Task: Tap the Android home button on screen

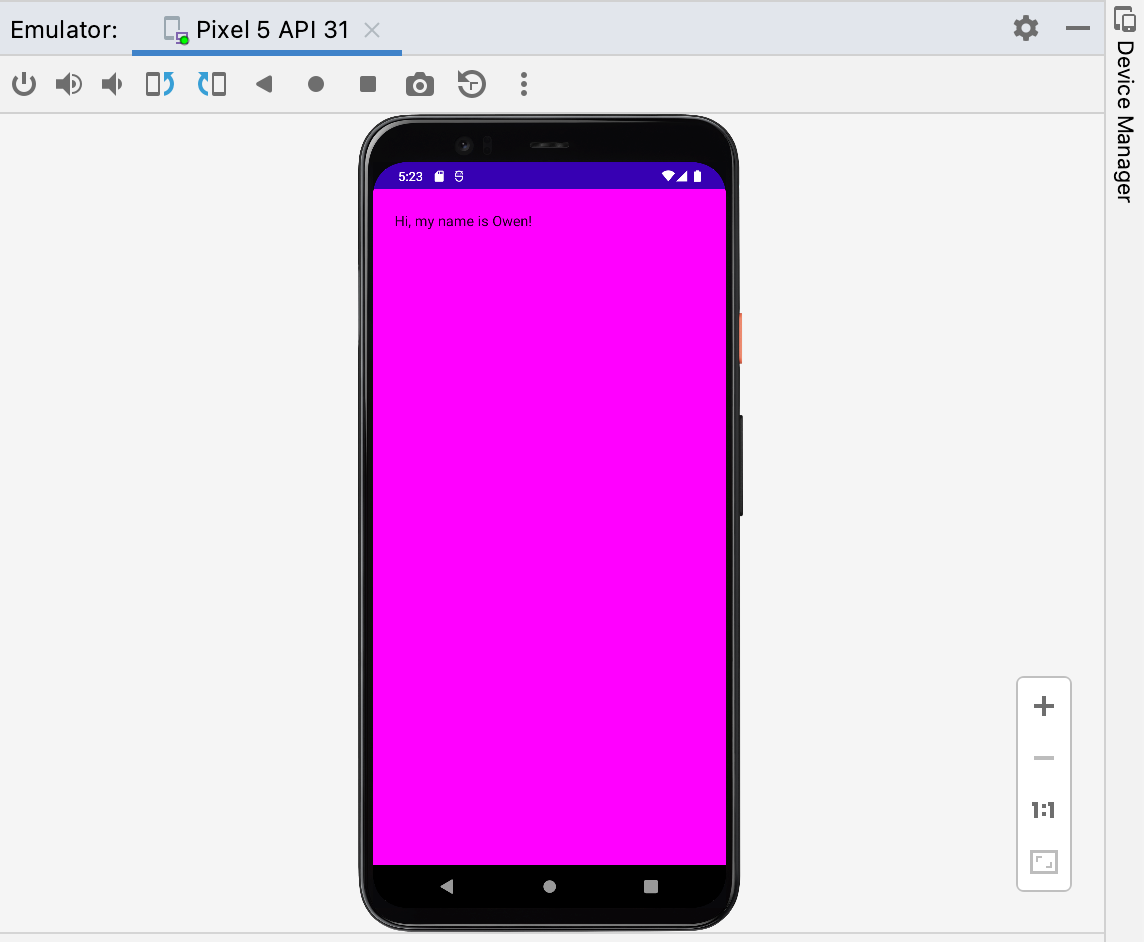Action: (x=548, y=886)
